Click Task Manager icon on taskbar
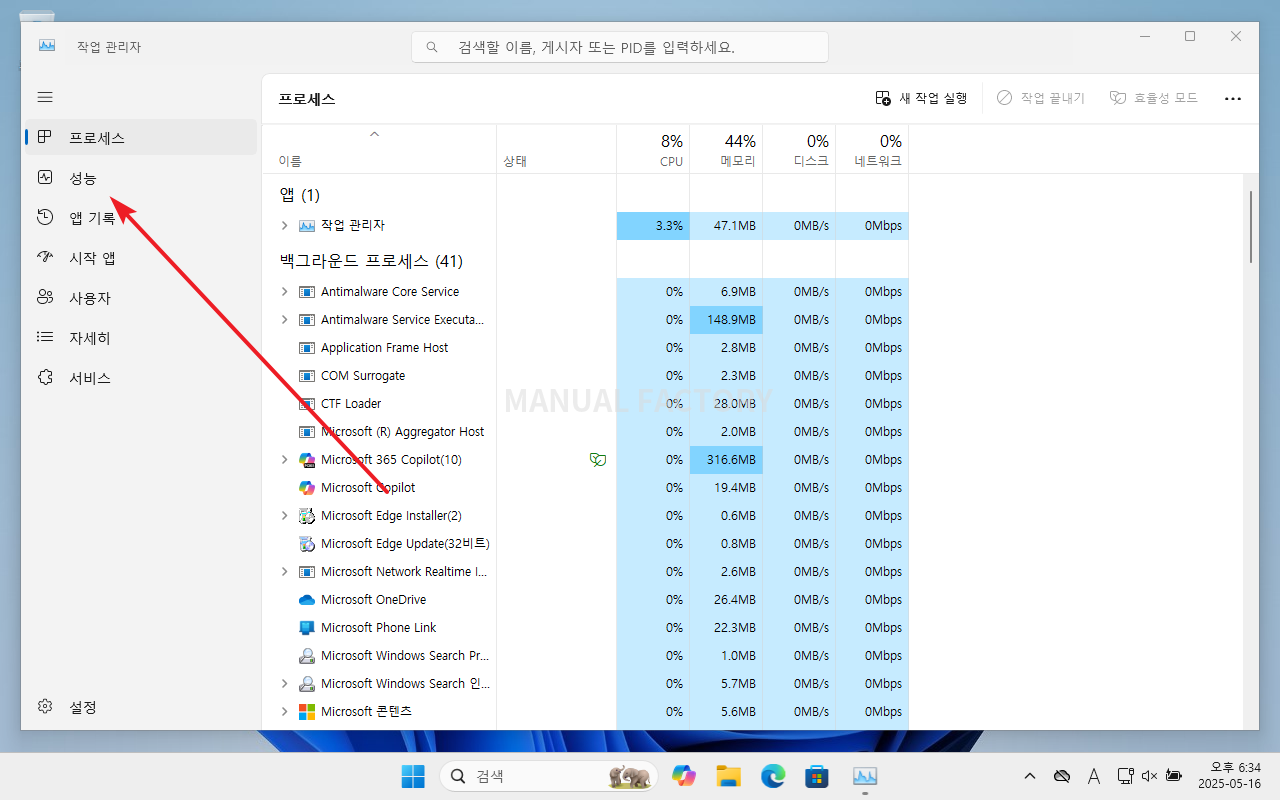The width and height of the screenshot is (1280, 800). (864, 776)
